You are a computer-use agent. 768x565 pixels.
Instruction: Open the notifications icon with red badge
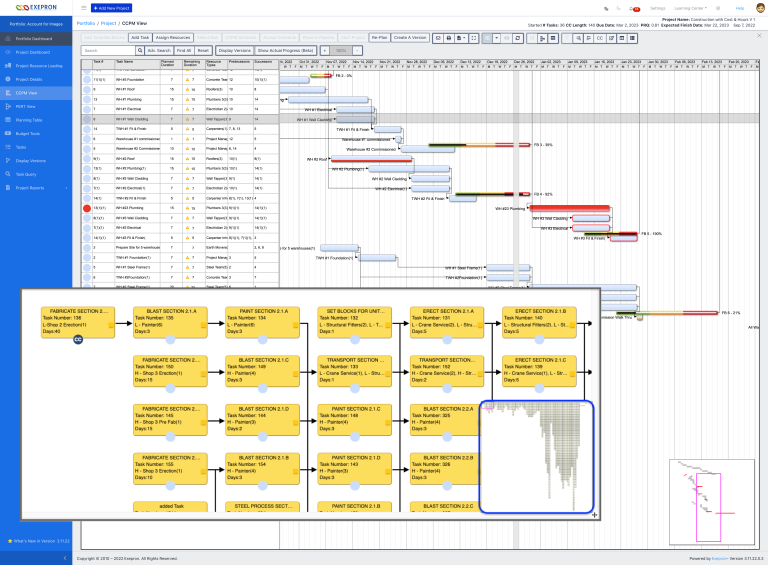633,7
